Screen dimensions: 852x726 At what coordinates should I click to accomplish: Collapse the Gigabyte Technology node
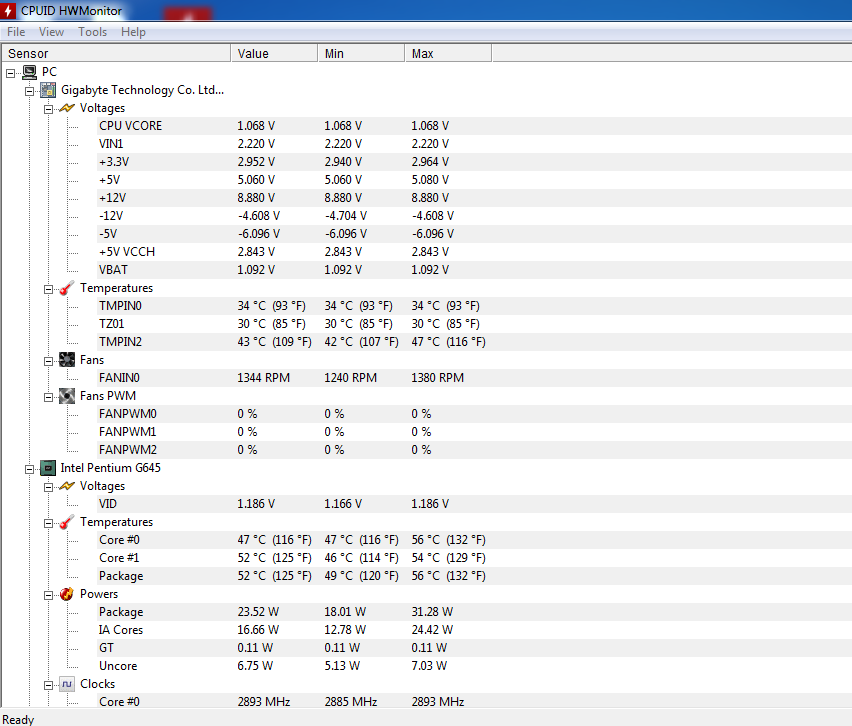[x=29, y=91]
